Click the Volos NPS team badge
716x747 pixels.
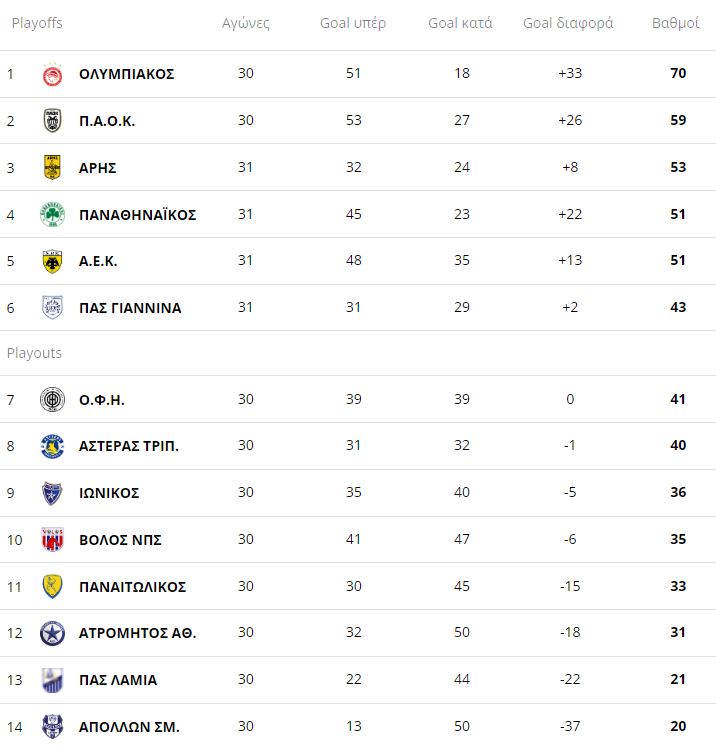(52, 540)
